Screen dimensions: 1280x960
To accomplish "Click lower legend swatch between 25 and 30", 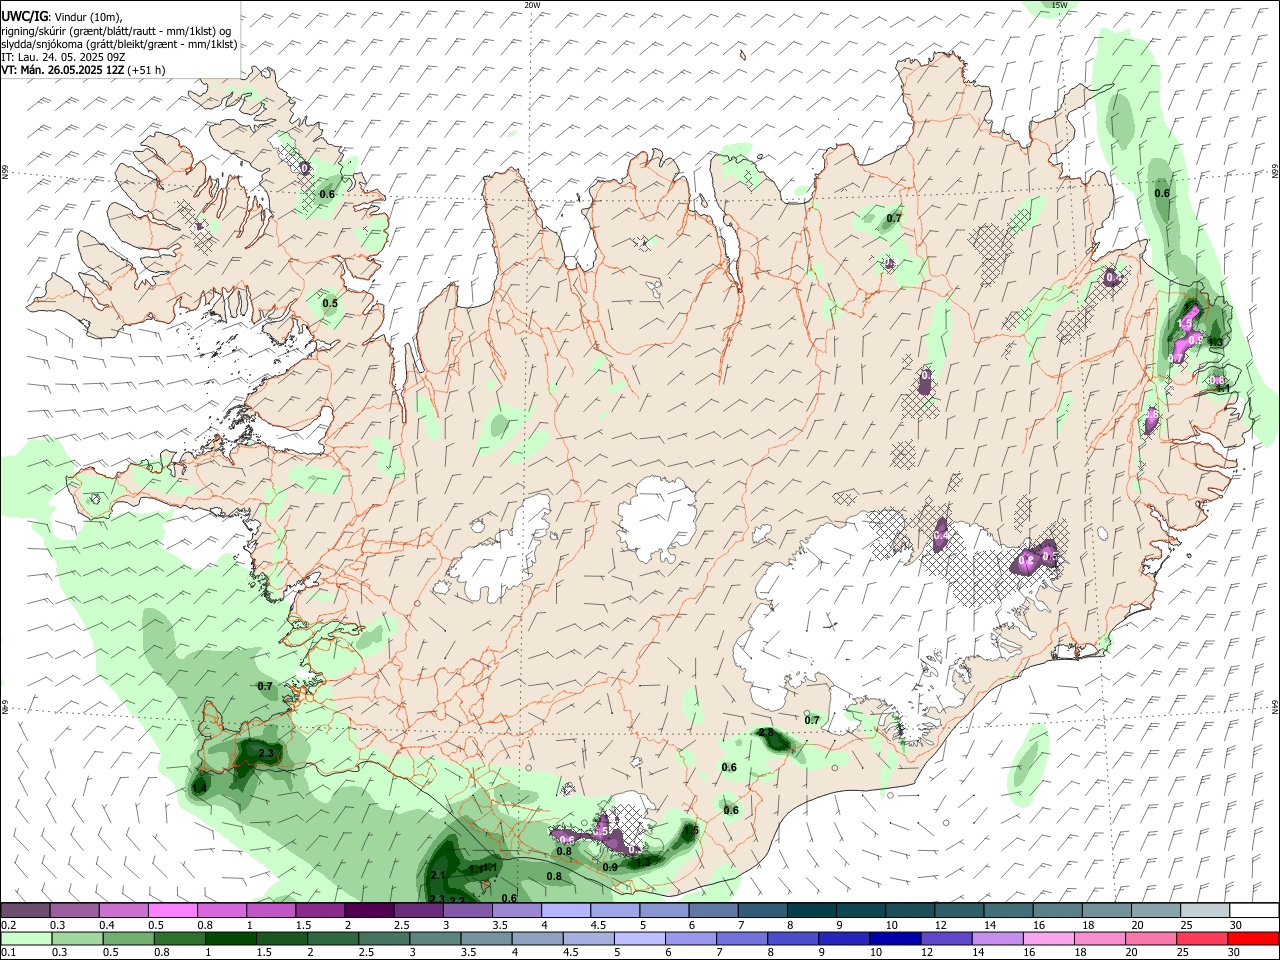I will (1204, 939).
